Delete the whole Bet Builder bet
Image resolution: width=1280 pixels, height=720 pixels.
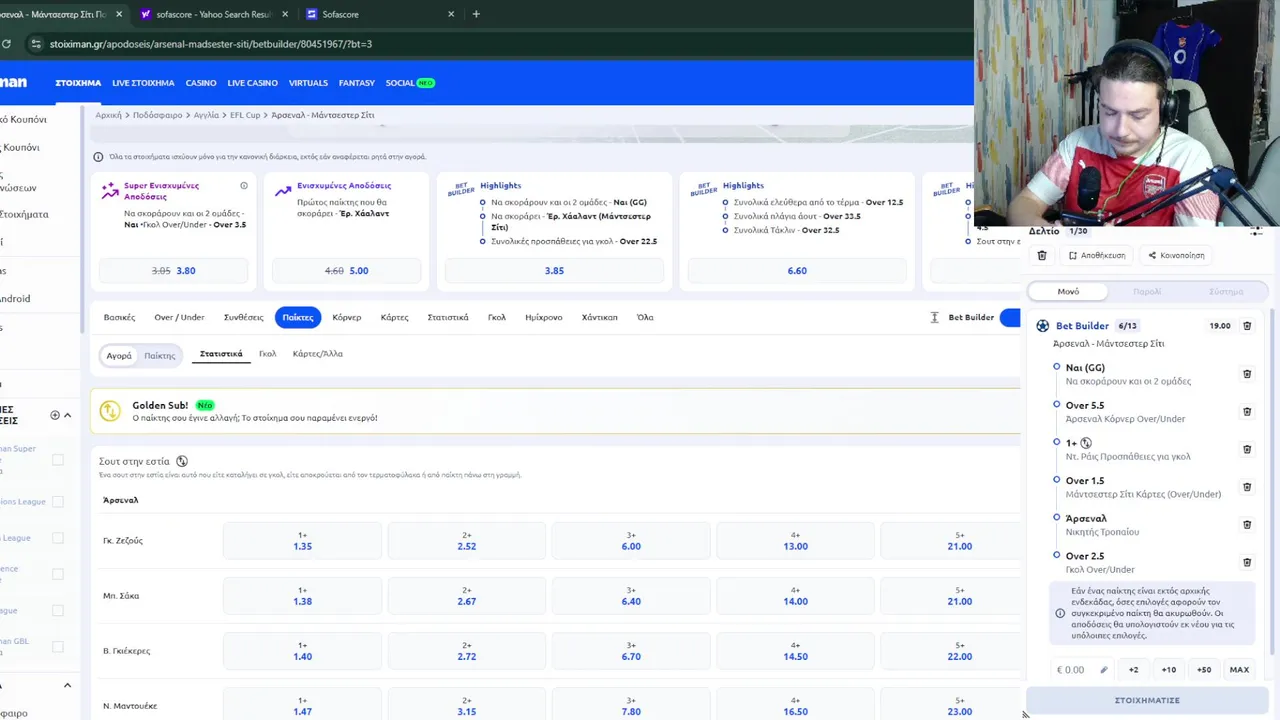click(x=1247, y=326)
